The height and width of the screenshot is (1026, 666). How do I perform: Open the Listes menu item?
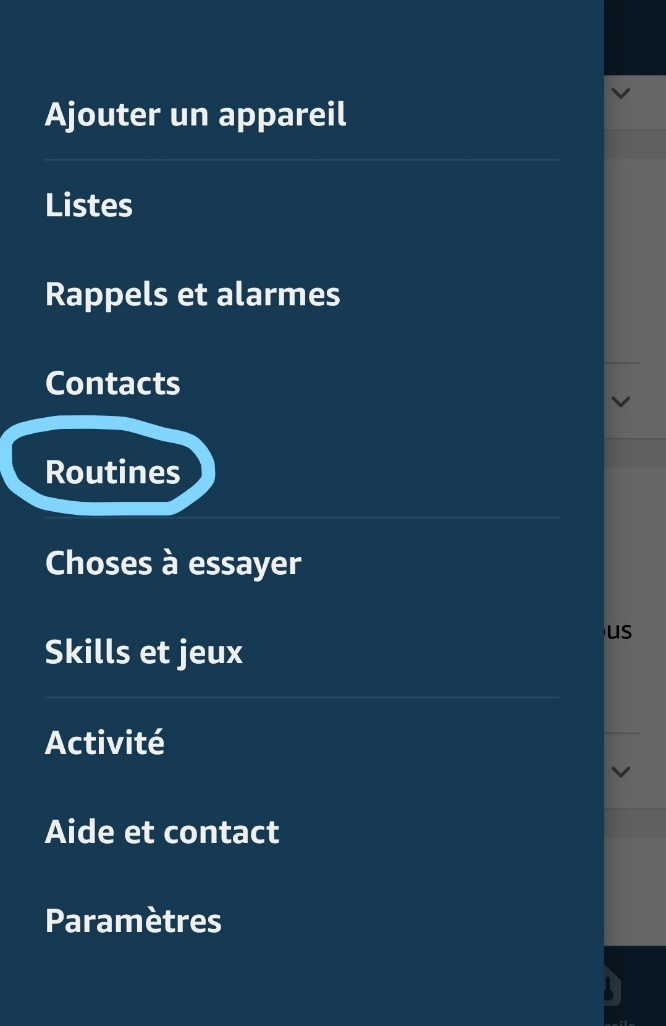point(89,205)
